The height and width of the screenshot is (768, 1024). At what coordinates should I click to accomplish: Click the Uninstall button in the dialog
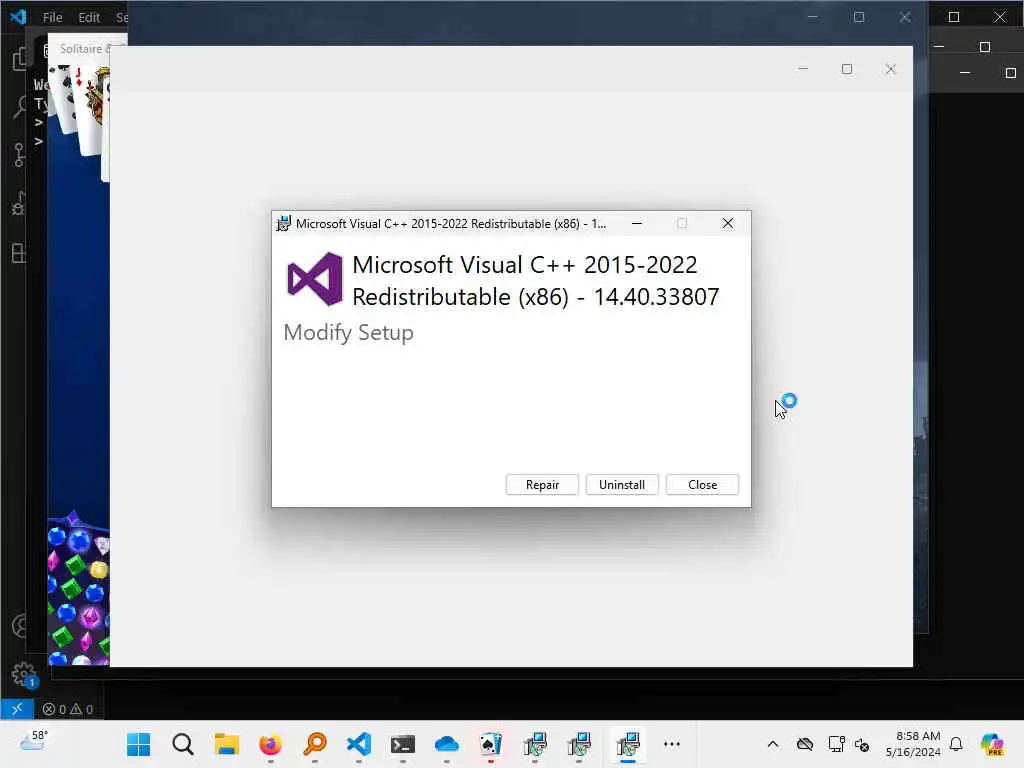tap(622, 485)
